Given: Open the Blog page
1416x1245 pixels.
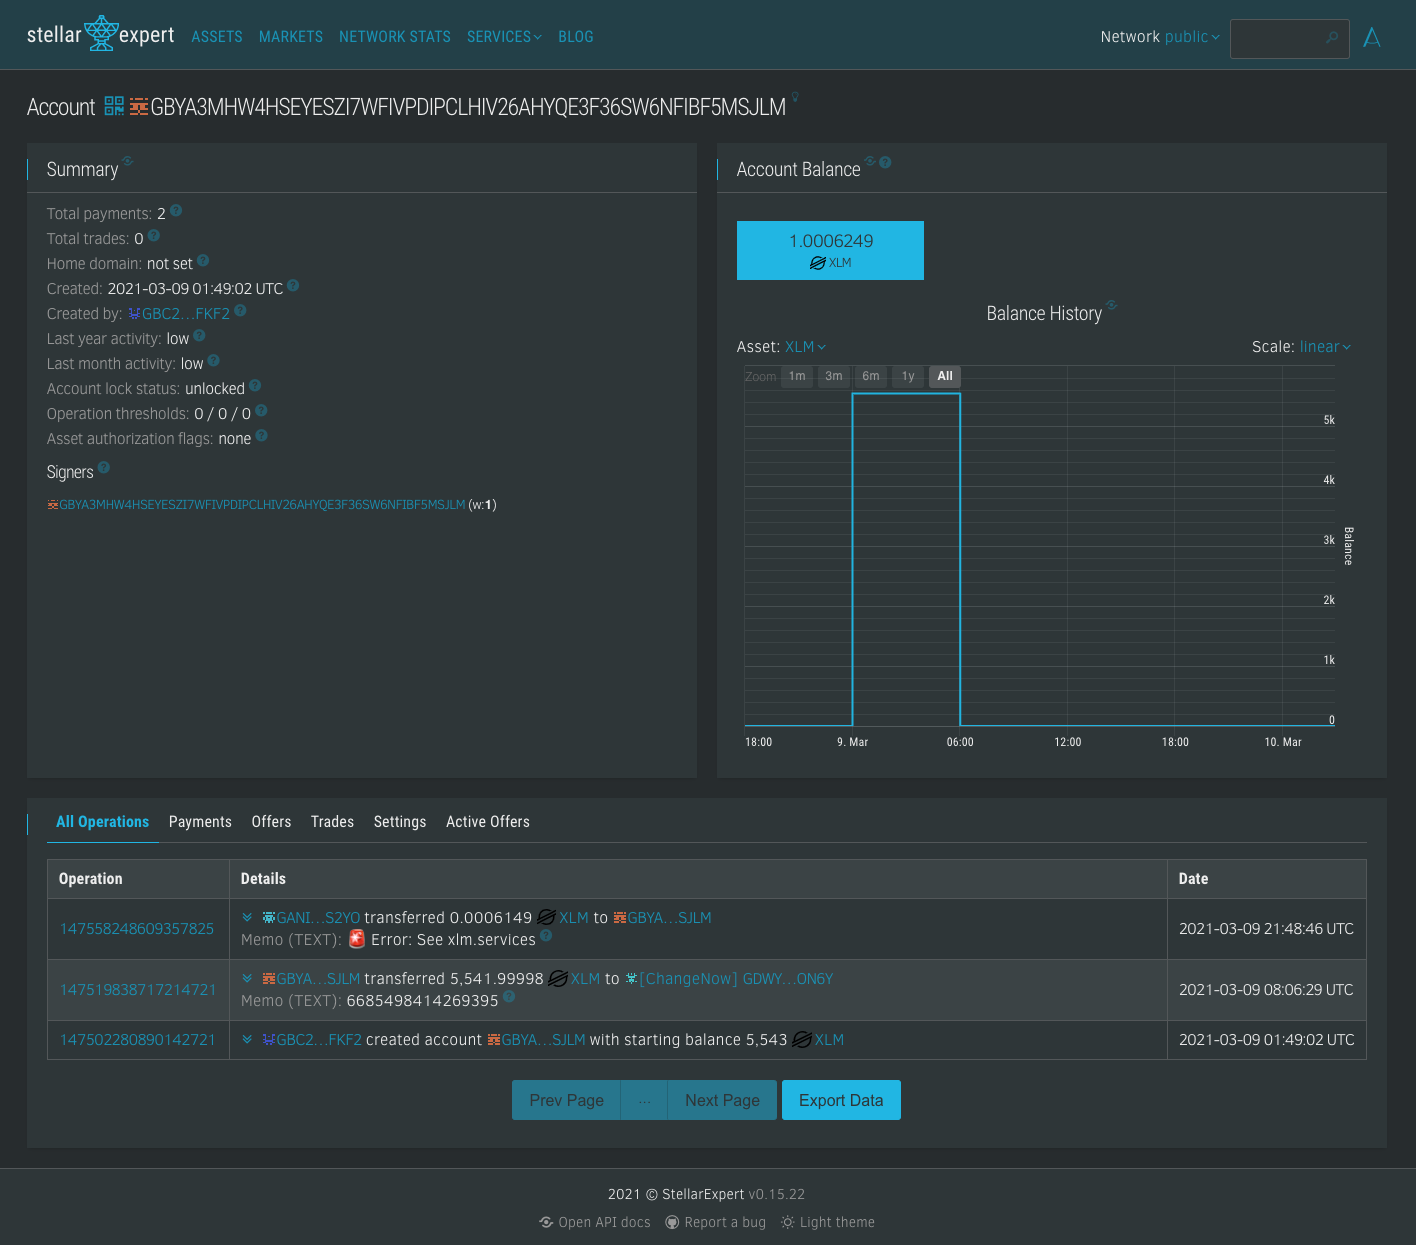Looking at the screenshot, I should pos(576,37).
